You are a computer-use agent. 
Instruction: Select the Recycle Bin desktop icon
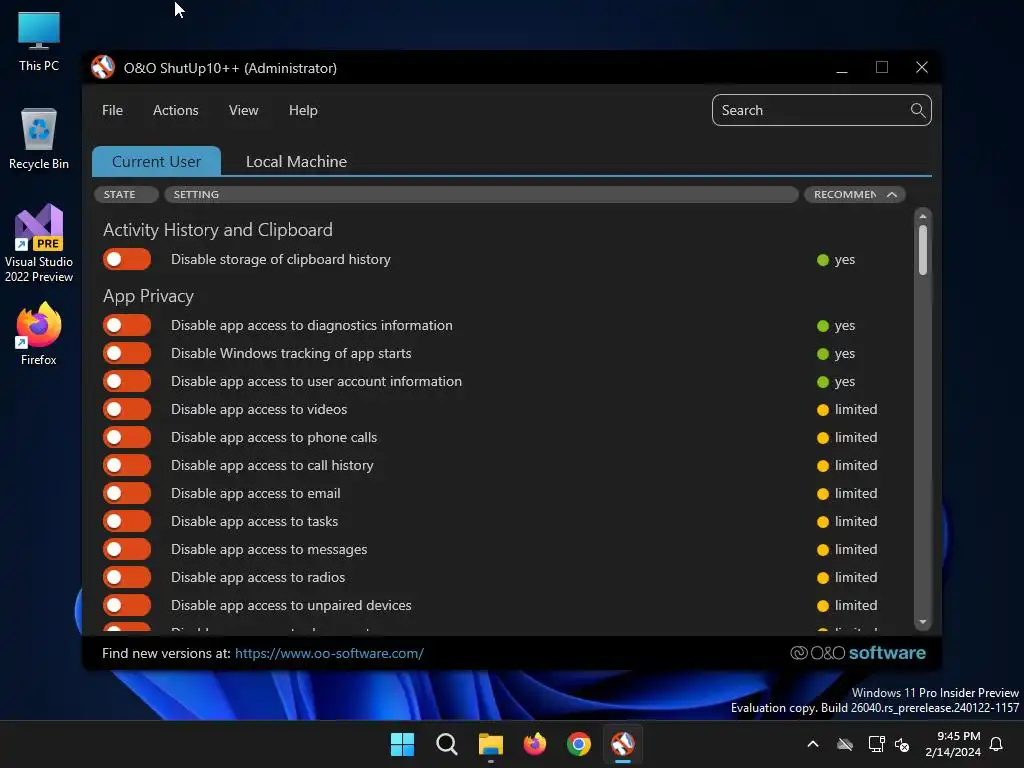tap(39, 139)
